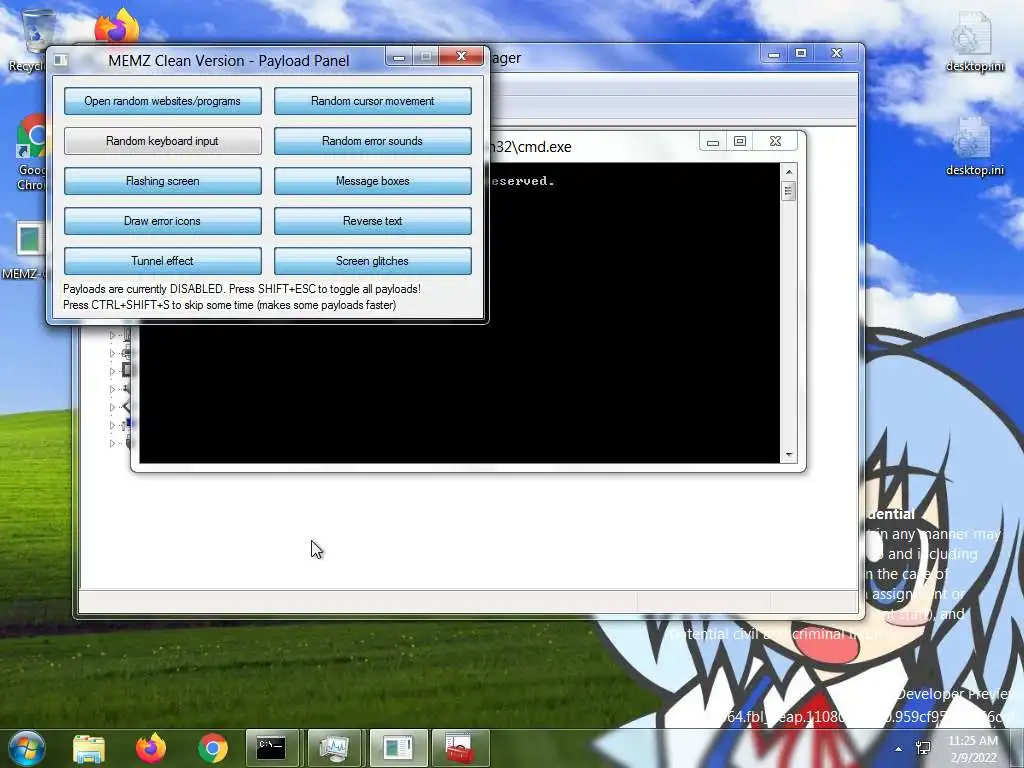Screen dimensions: 1024x768
Task: Open the network tray icon
Action: point(923,748)
